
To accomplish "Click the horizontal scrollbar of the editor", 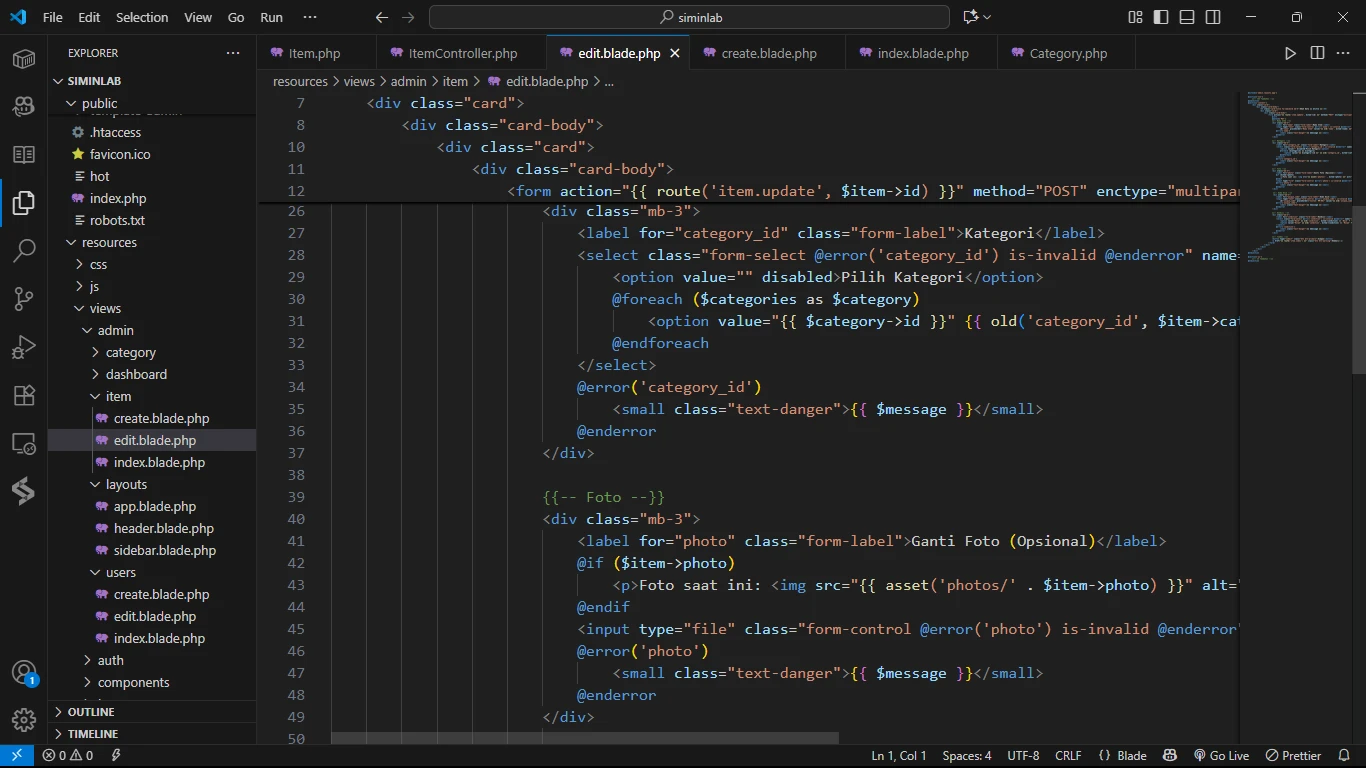I will point(585,738).
